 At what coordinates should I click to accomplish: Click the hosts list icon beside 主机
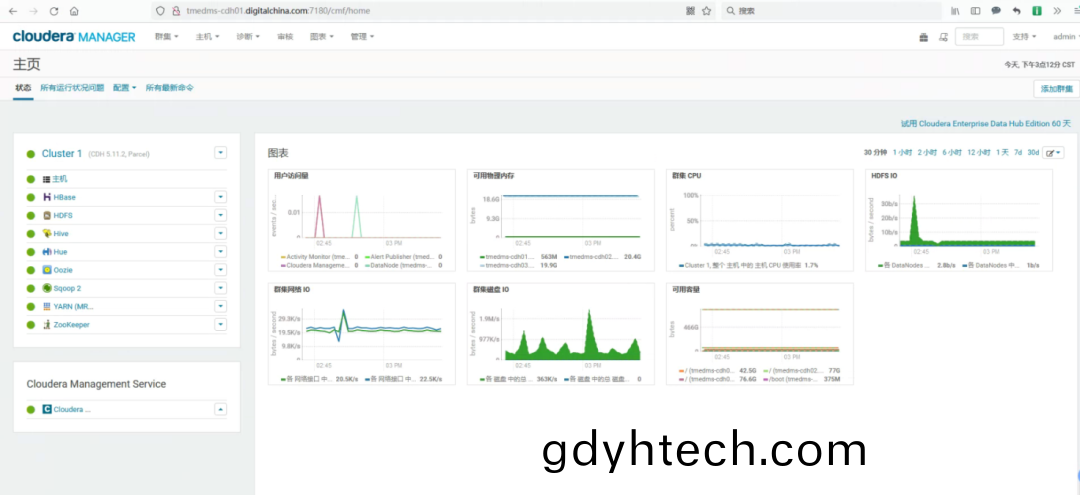click(47, 179)
